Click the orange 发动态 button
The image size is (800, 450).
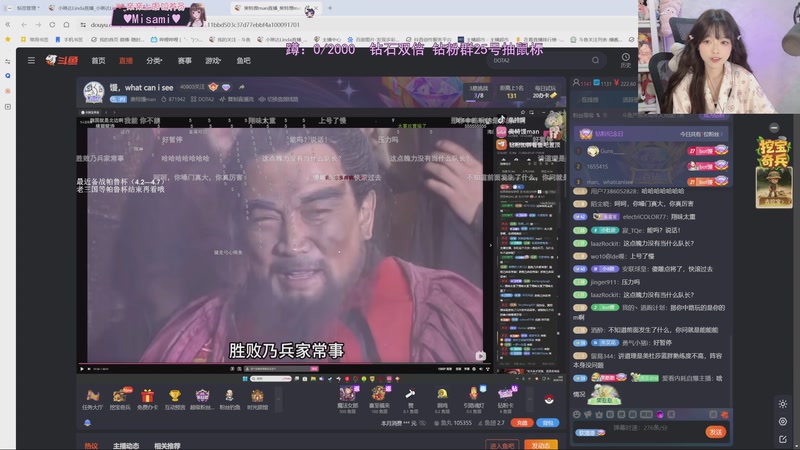pyautogui.click(x=541, y=445)
